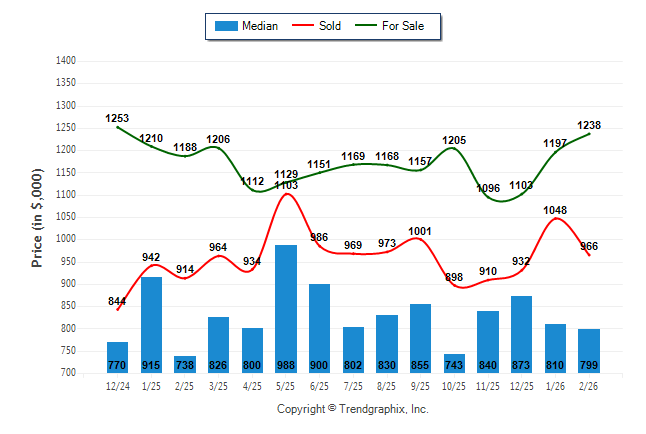Click the 1253 For Sale data label
Image resolution: width=646 pixels, height=434 pixels.
(118, 119)
